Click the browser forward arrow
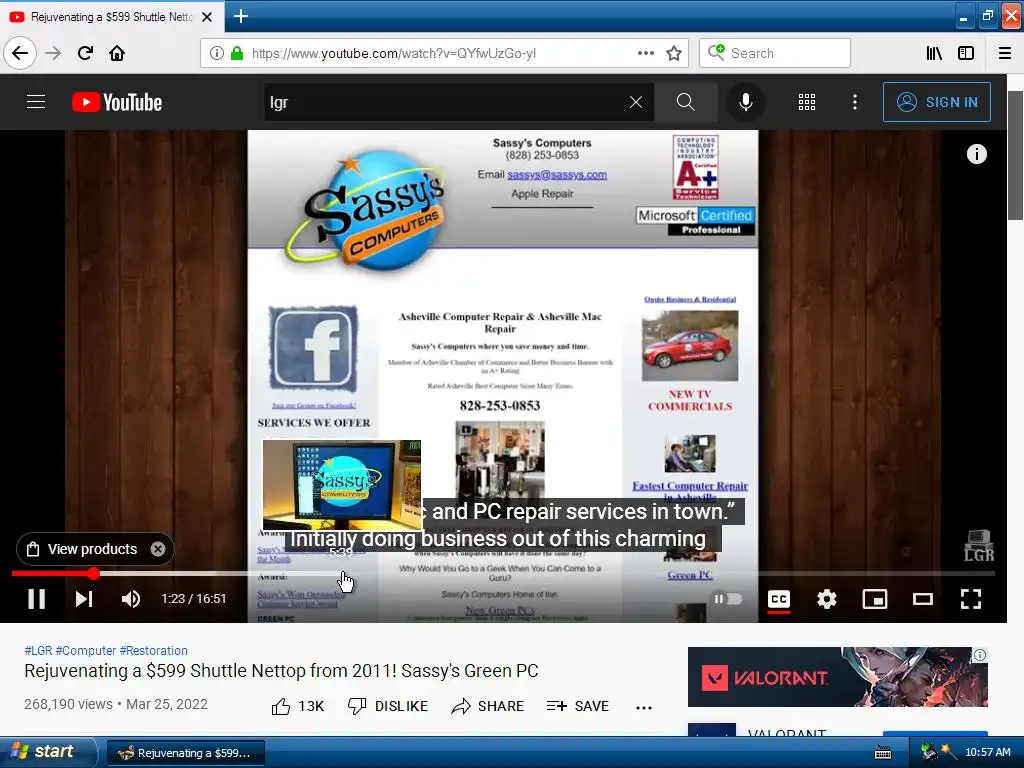Screen dimensions: 1024x768 point(53,54)
